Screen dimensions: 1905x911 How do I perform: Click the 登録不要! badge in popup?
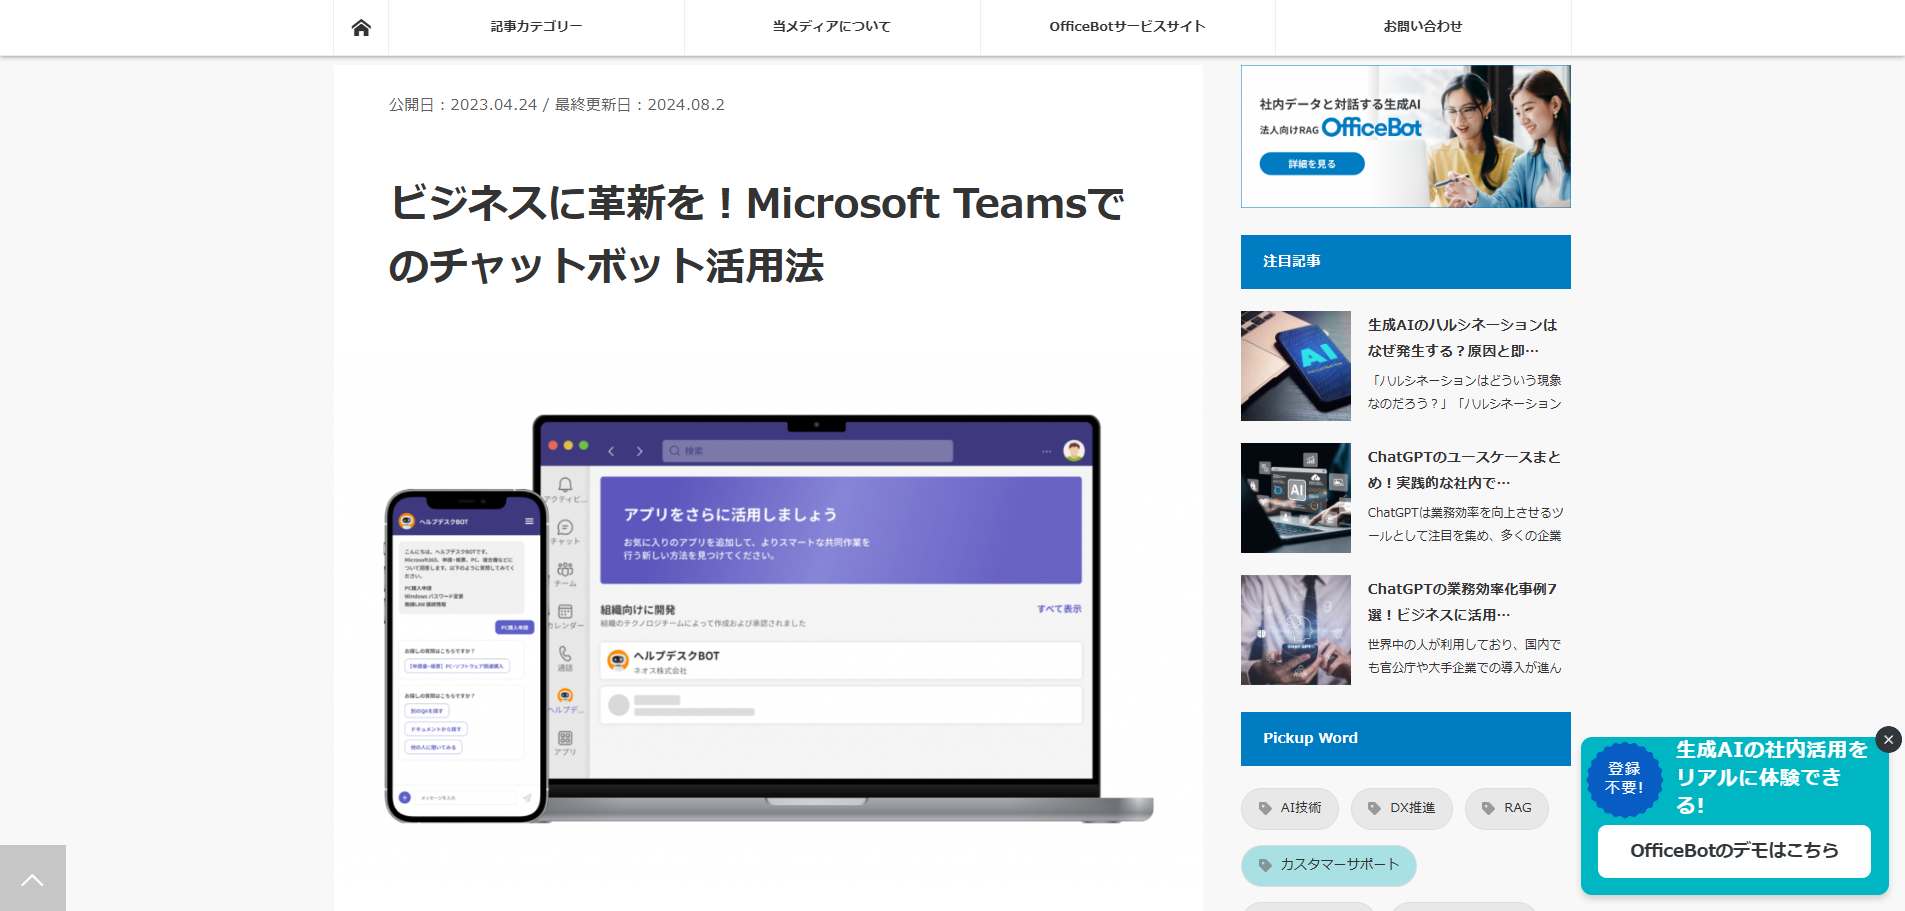tap(1624, 778)
